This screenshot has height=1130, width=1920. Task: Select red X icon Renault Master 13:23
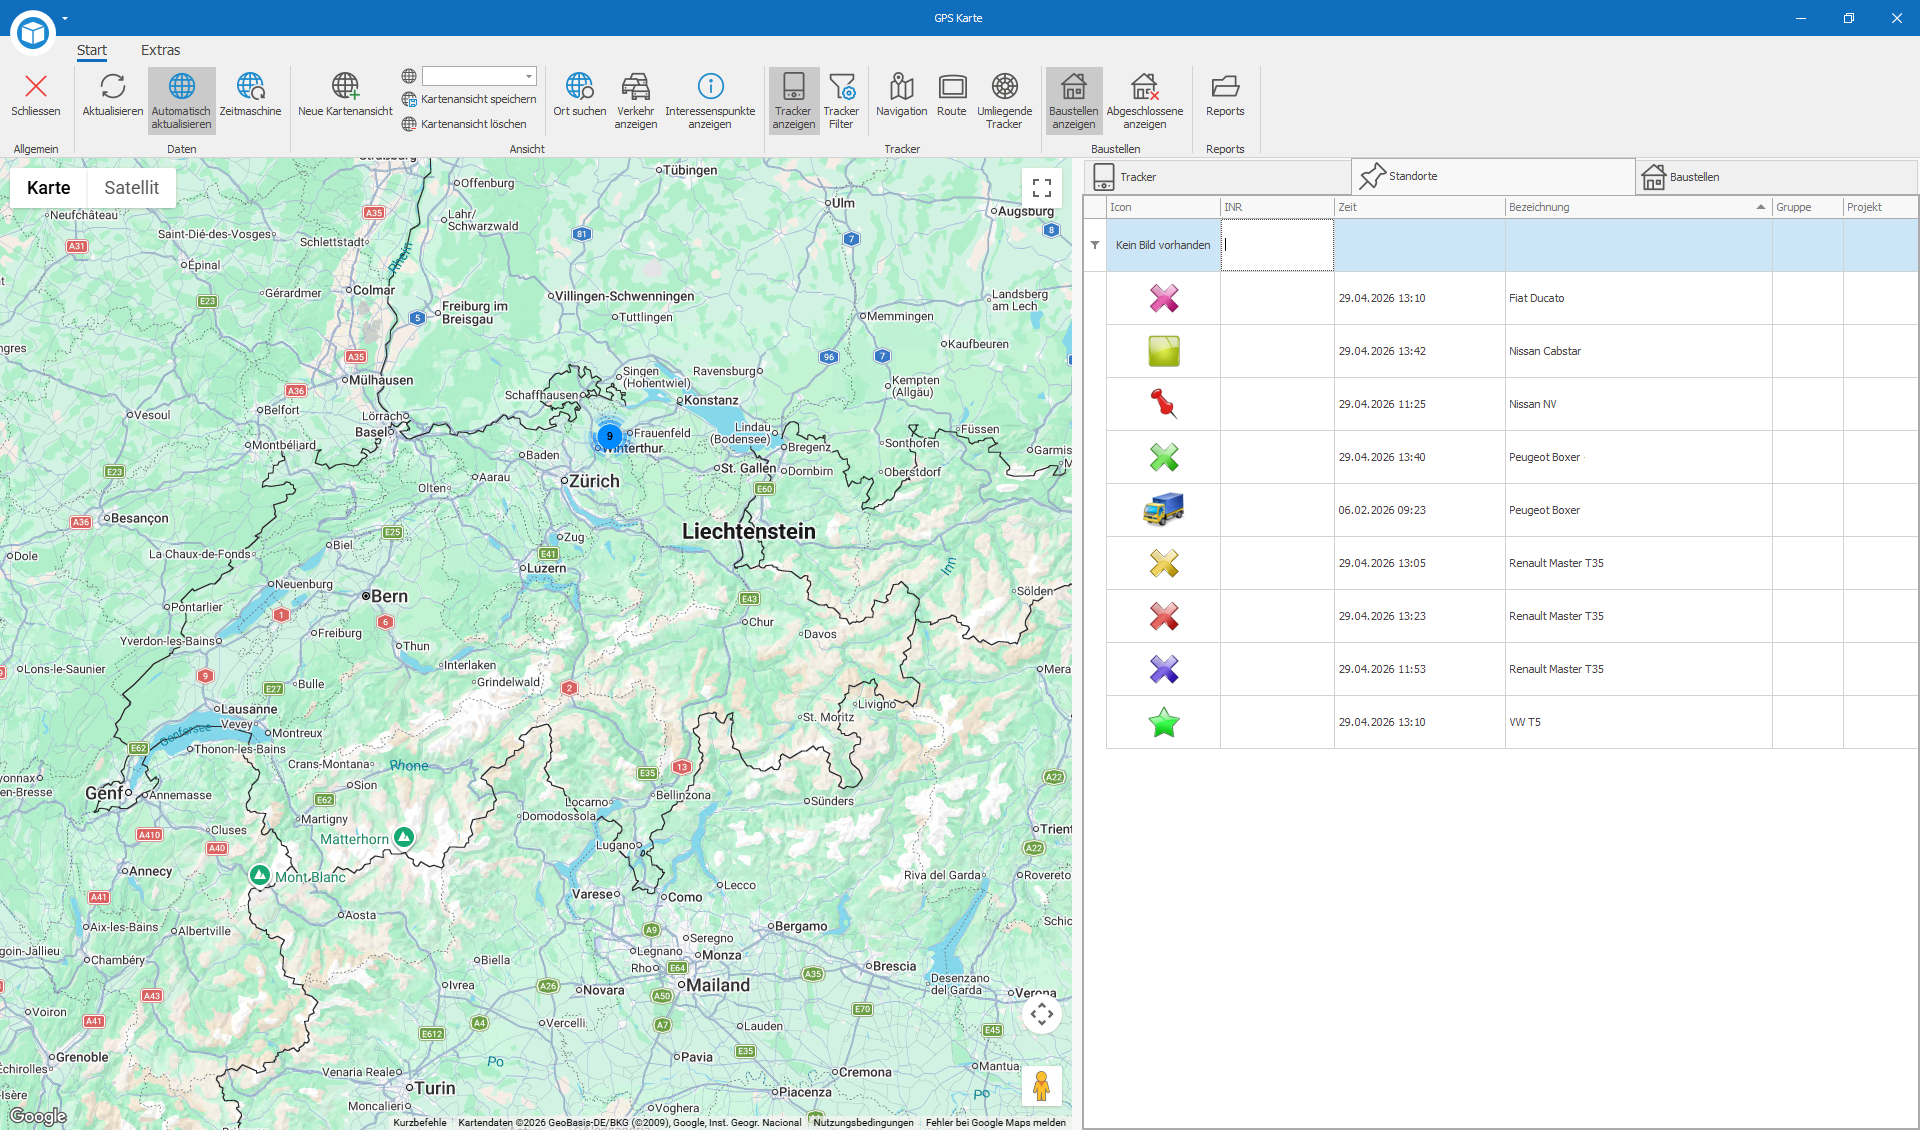pos(1164,616)
